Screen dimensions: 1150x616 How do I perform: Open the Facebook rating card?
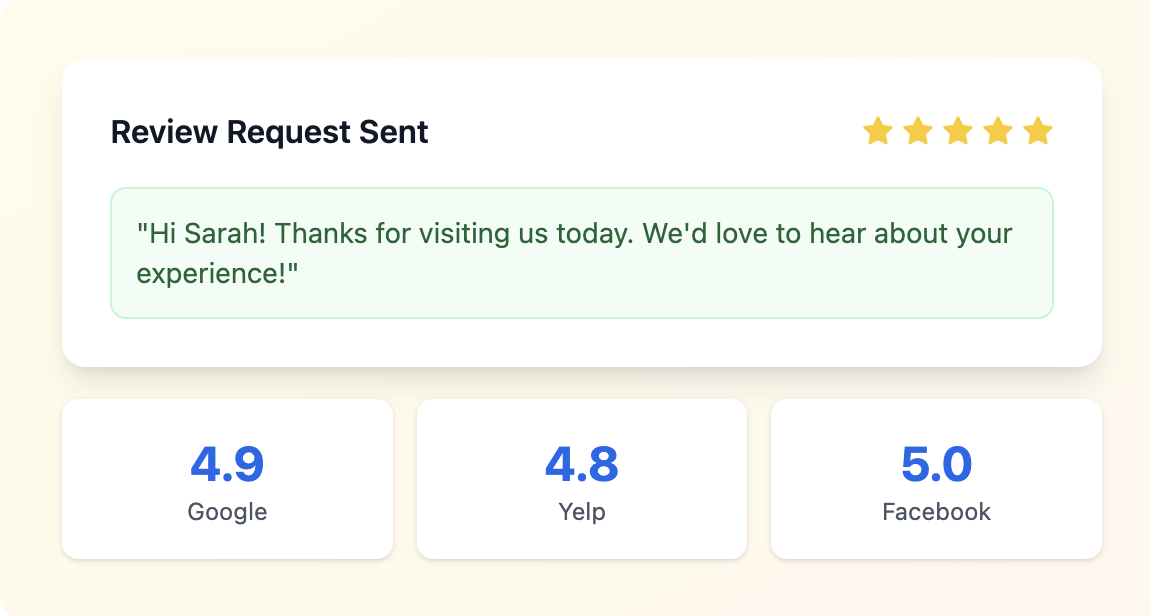(x=936, y=479)
